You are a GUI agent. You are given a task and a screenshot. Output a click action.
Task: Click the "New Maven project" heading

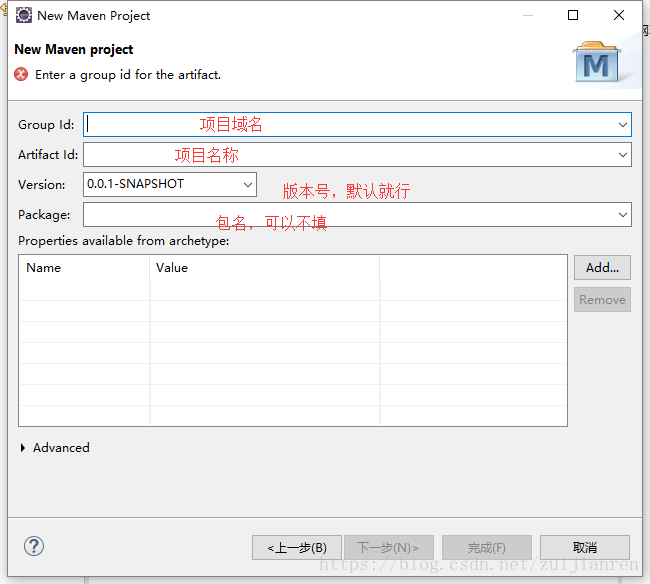(x=74, y=49)
